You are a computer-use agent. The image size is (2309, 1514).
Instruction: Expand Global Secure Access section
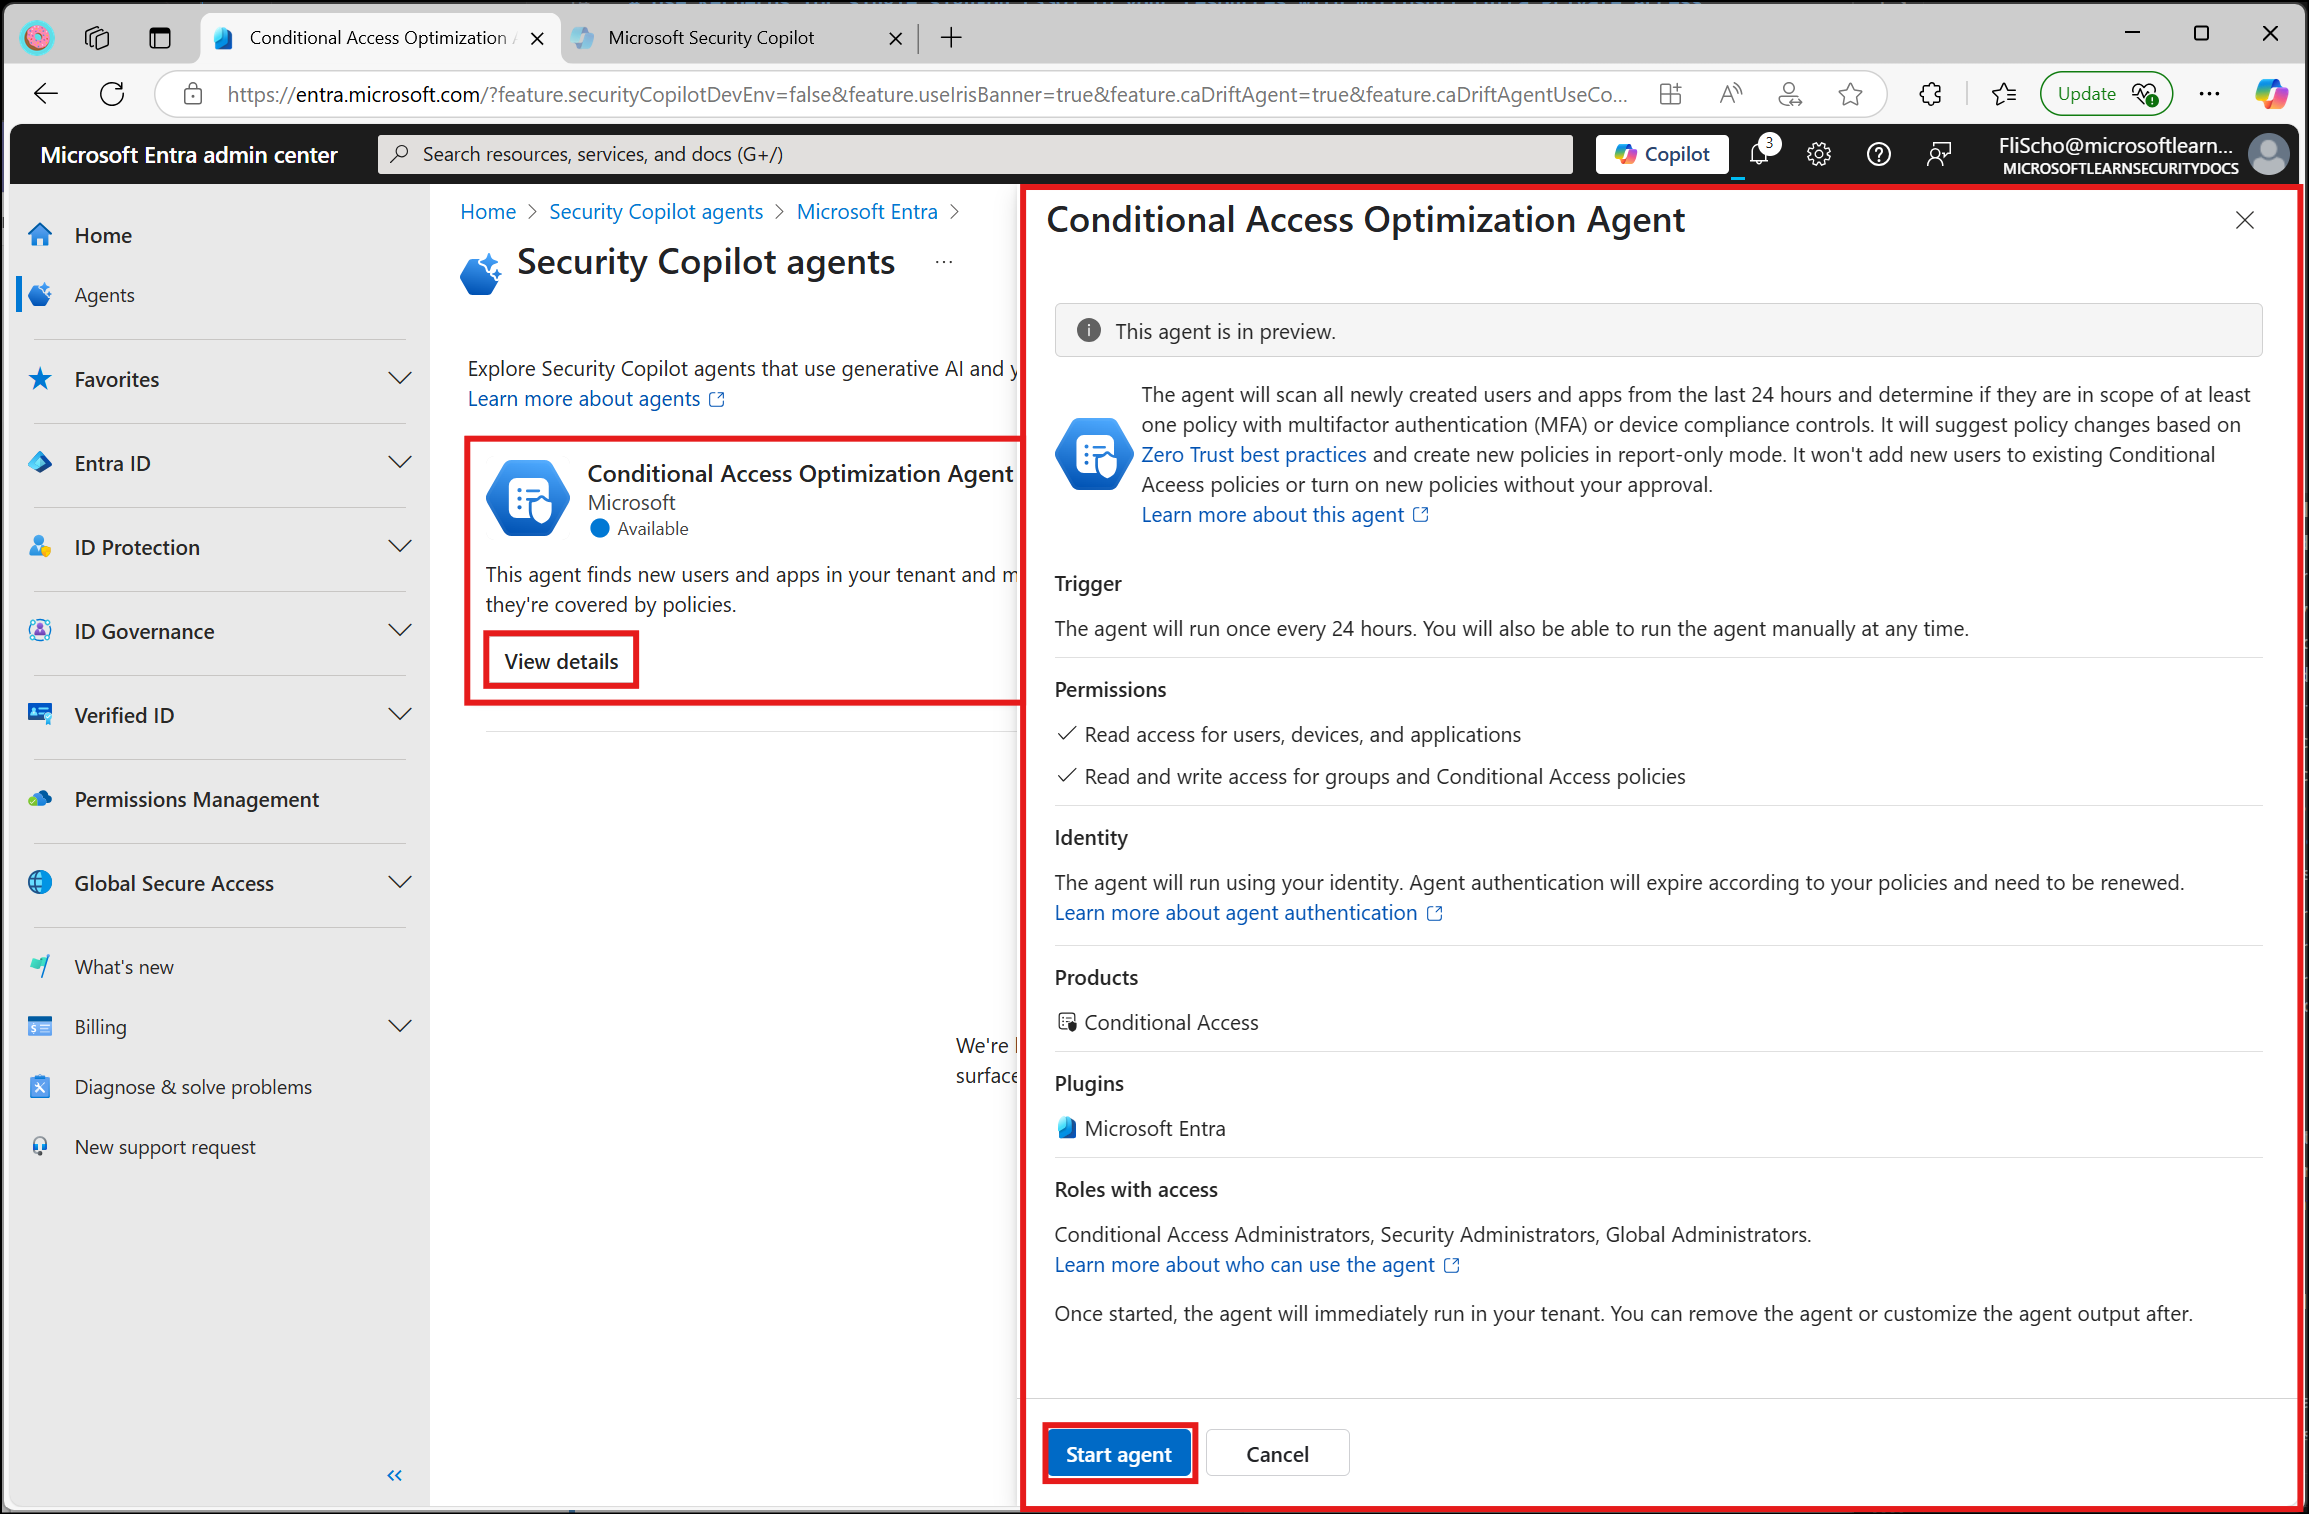399,883
